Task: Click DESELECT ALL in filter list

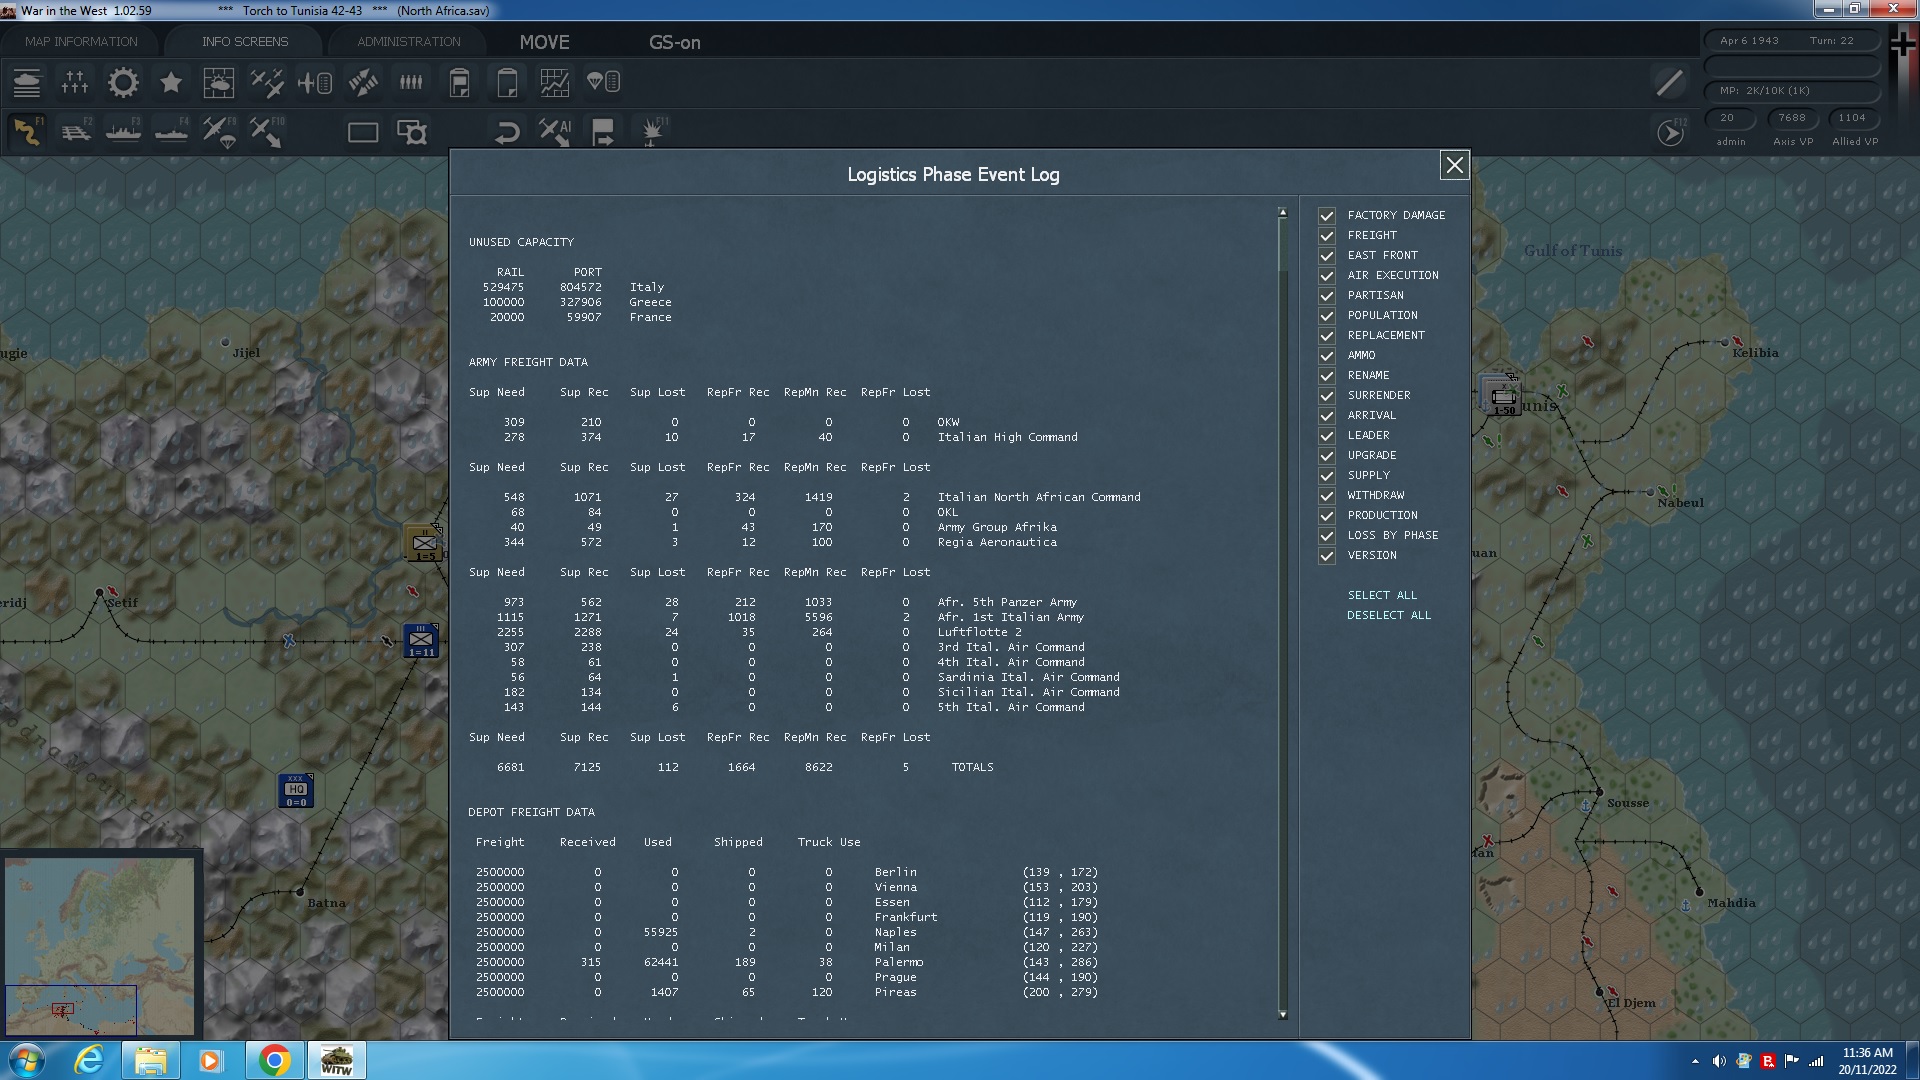Action: pos(1388,615)
